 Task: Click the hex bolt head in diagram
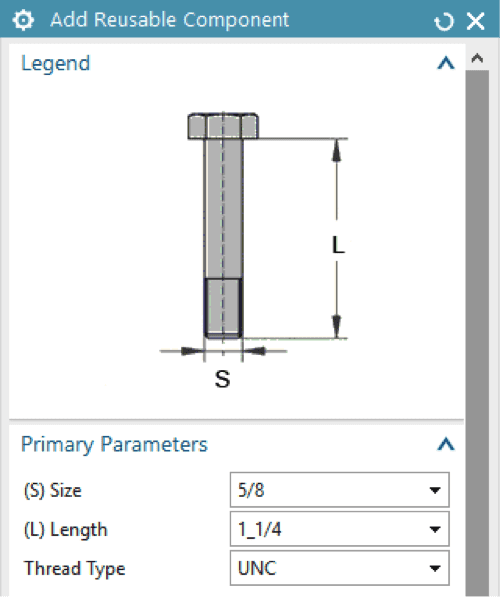223,126
